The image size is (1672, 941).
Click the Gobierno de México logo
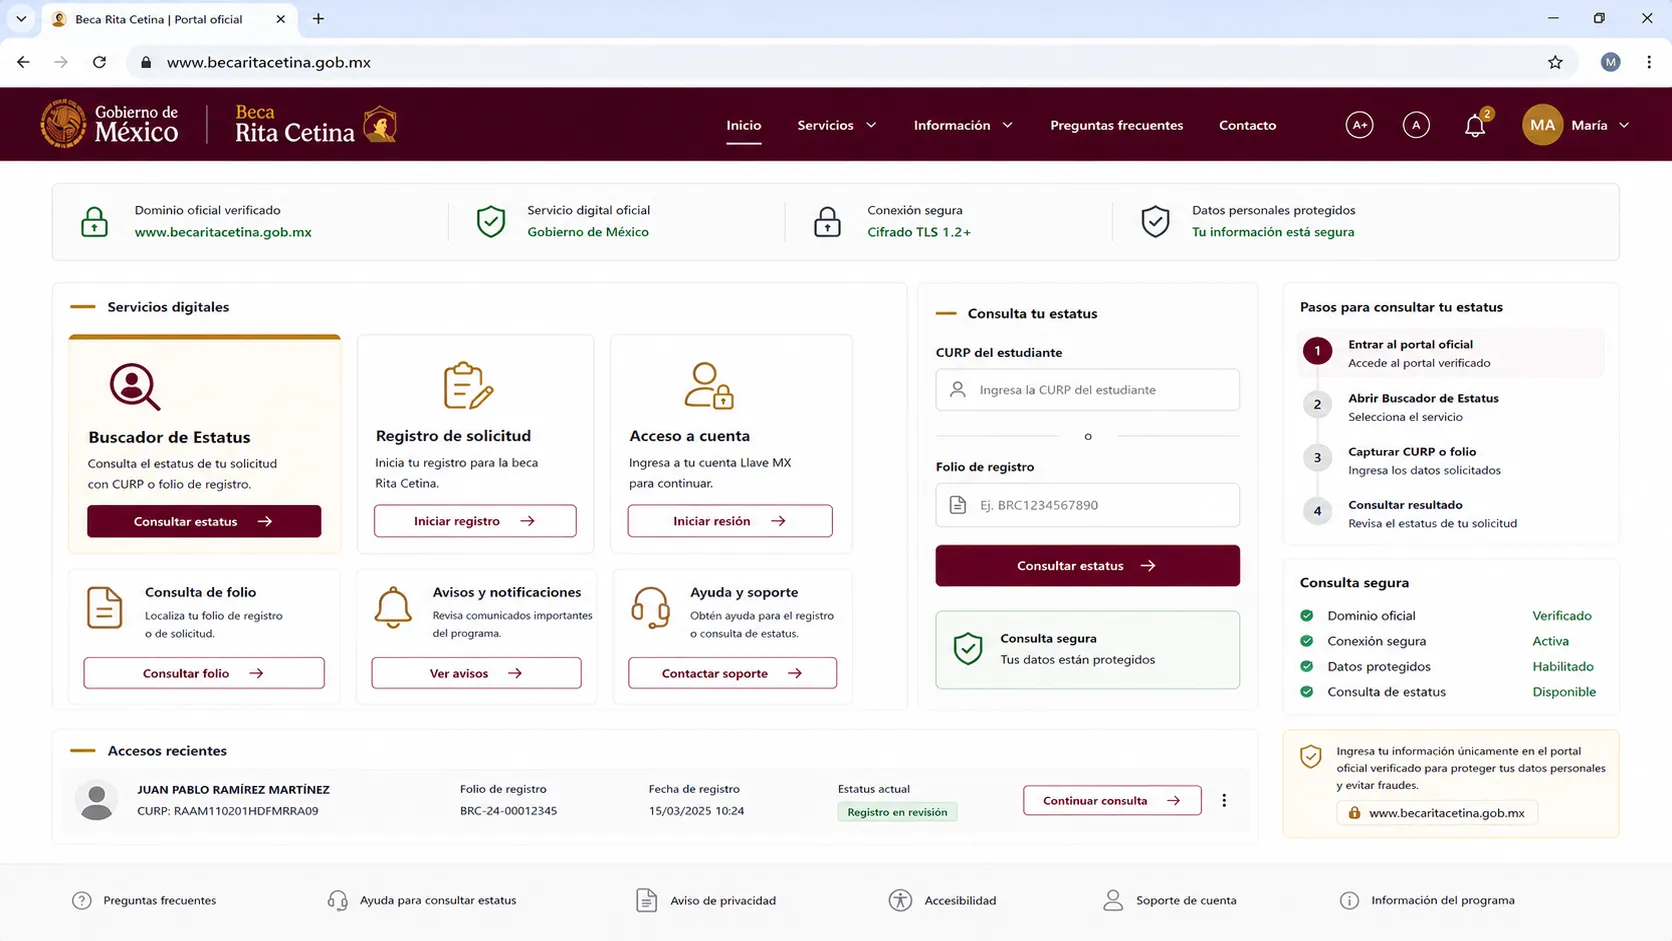(110, 124)
